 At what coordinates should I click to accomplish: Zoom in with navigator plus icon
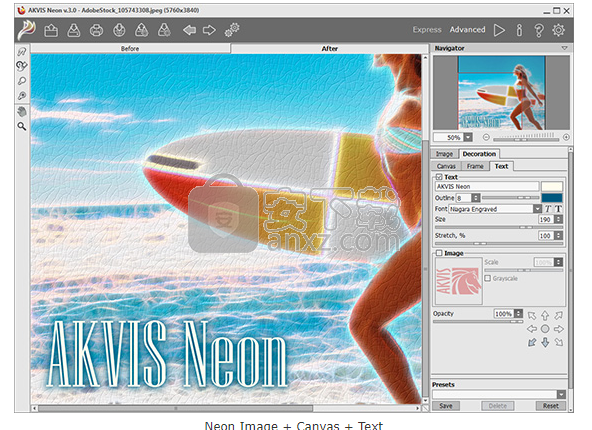[566, 137]
